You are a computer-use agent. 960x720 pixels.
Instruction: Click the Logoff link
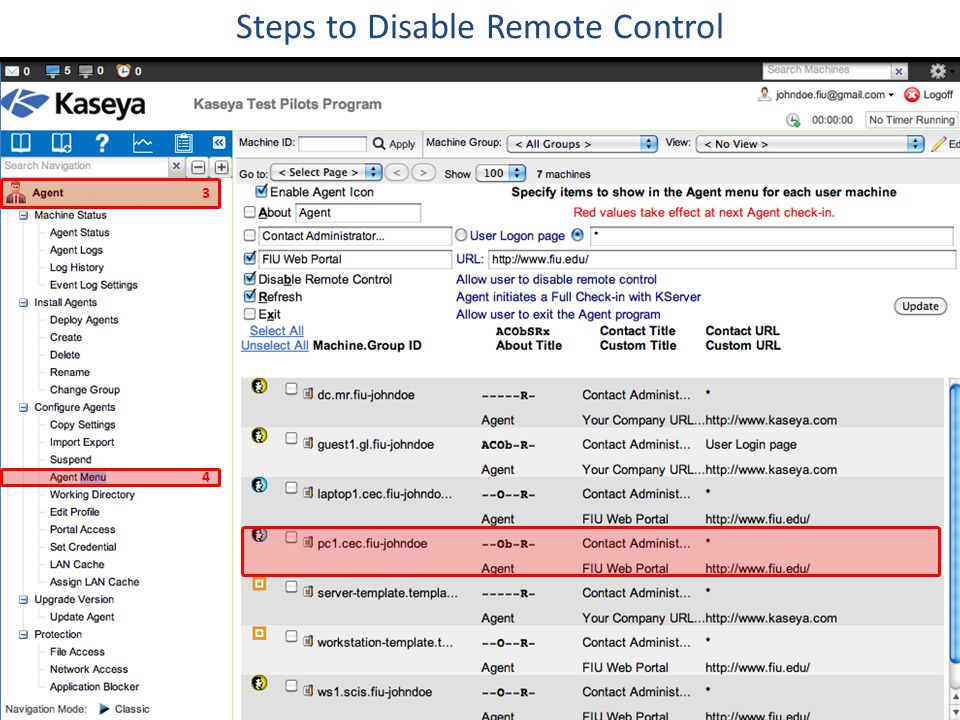click(938, 95)
